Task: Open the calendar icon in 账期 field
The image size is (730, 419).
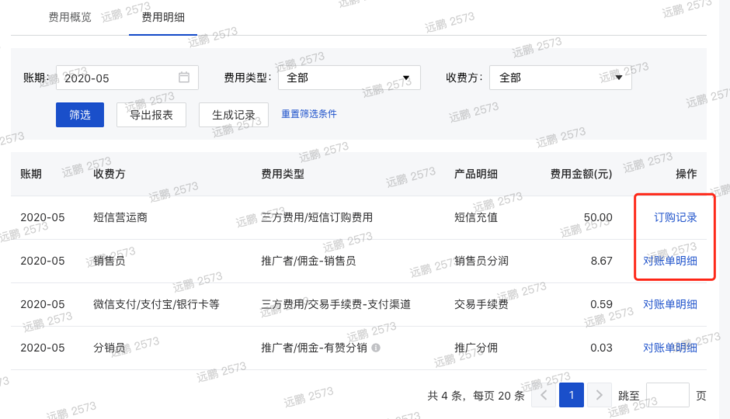Action: 184,78
